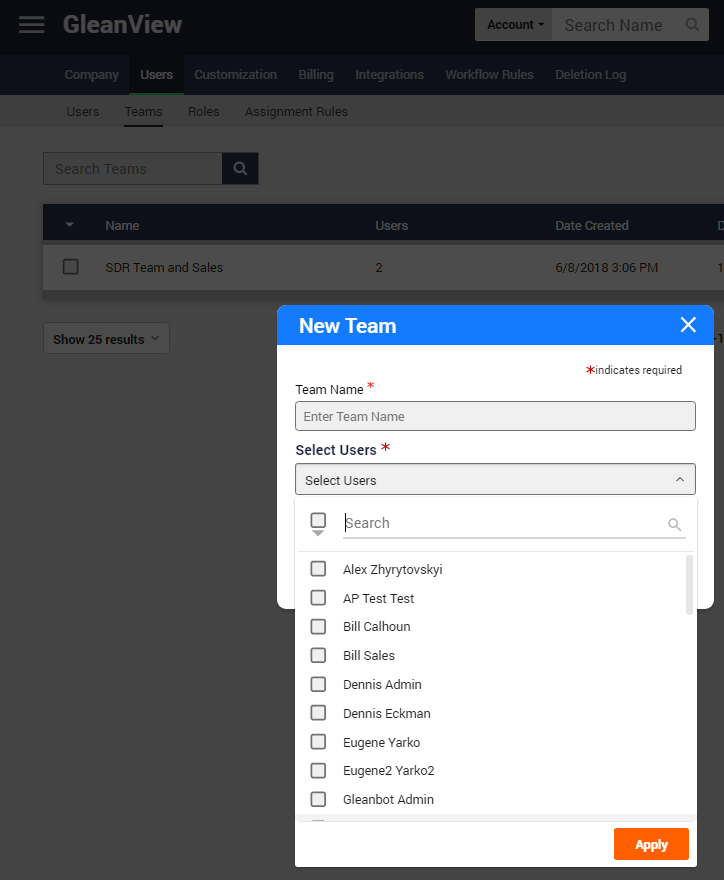Go to the Workflow Rules tab
The height and width of the screenshot is (880, 724).
[x=489, y=75]
